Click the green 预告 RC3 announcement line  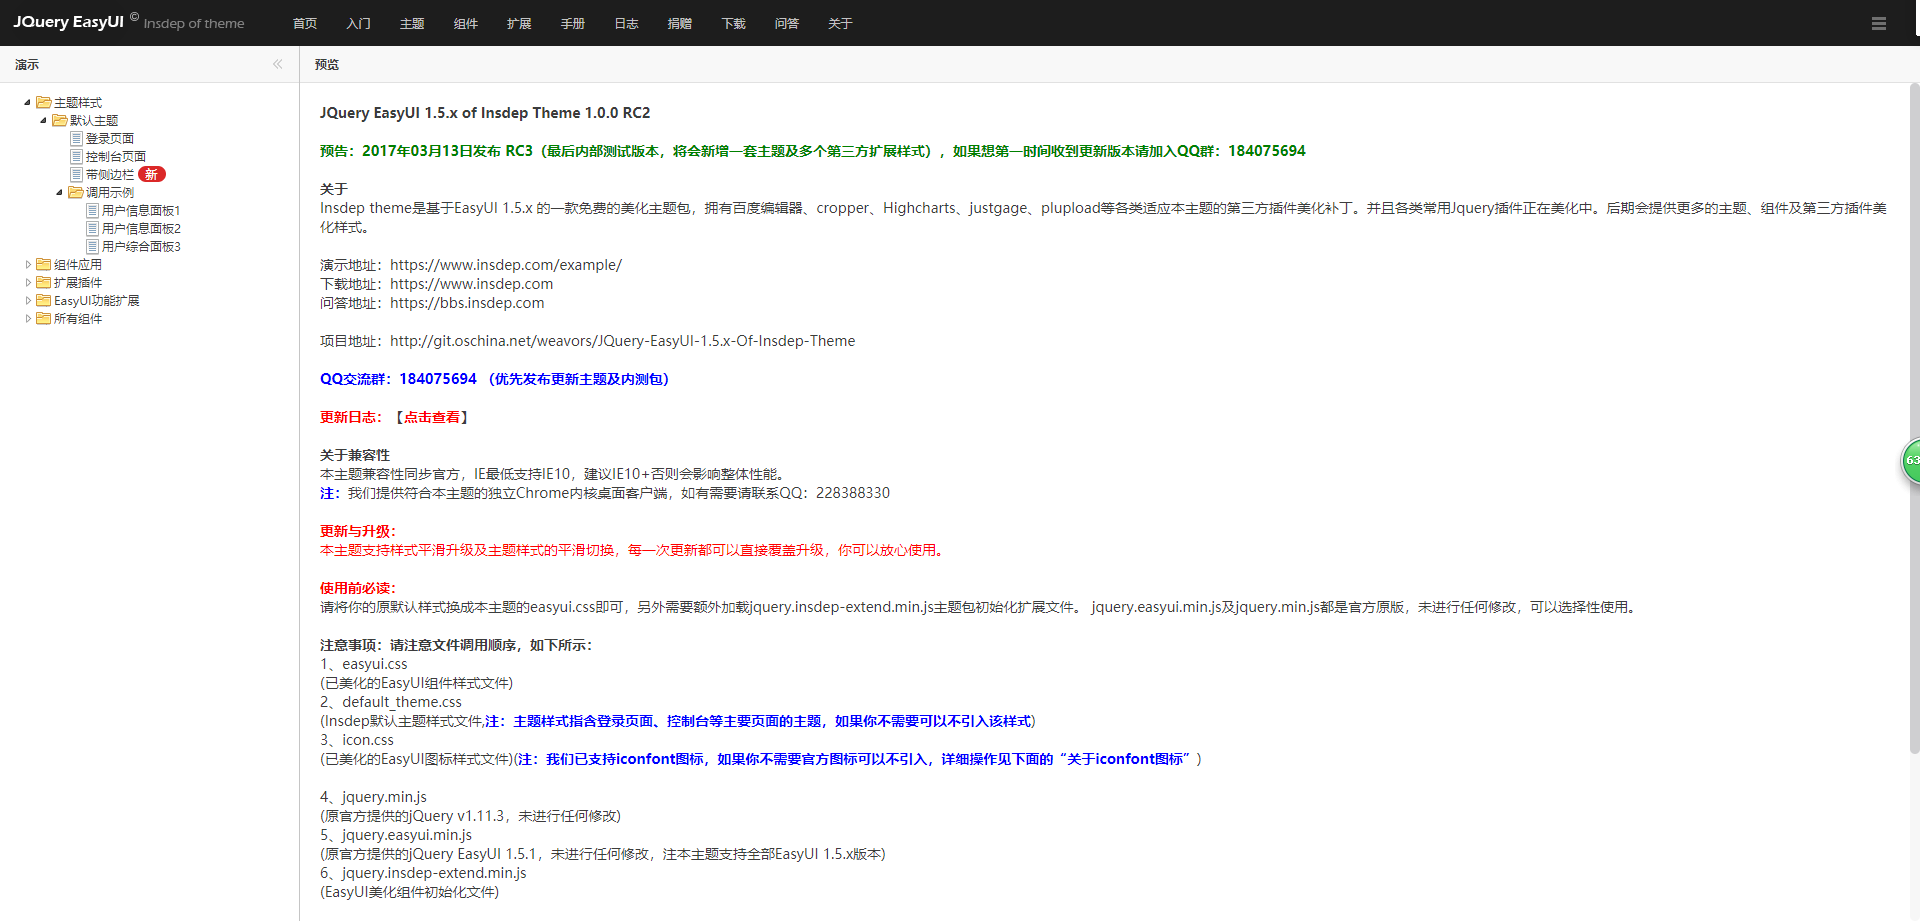click(813, 151)
